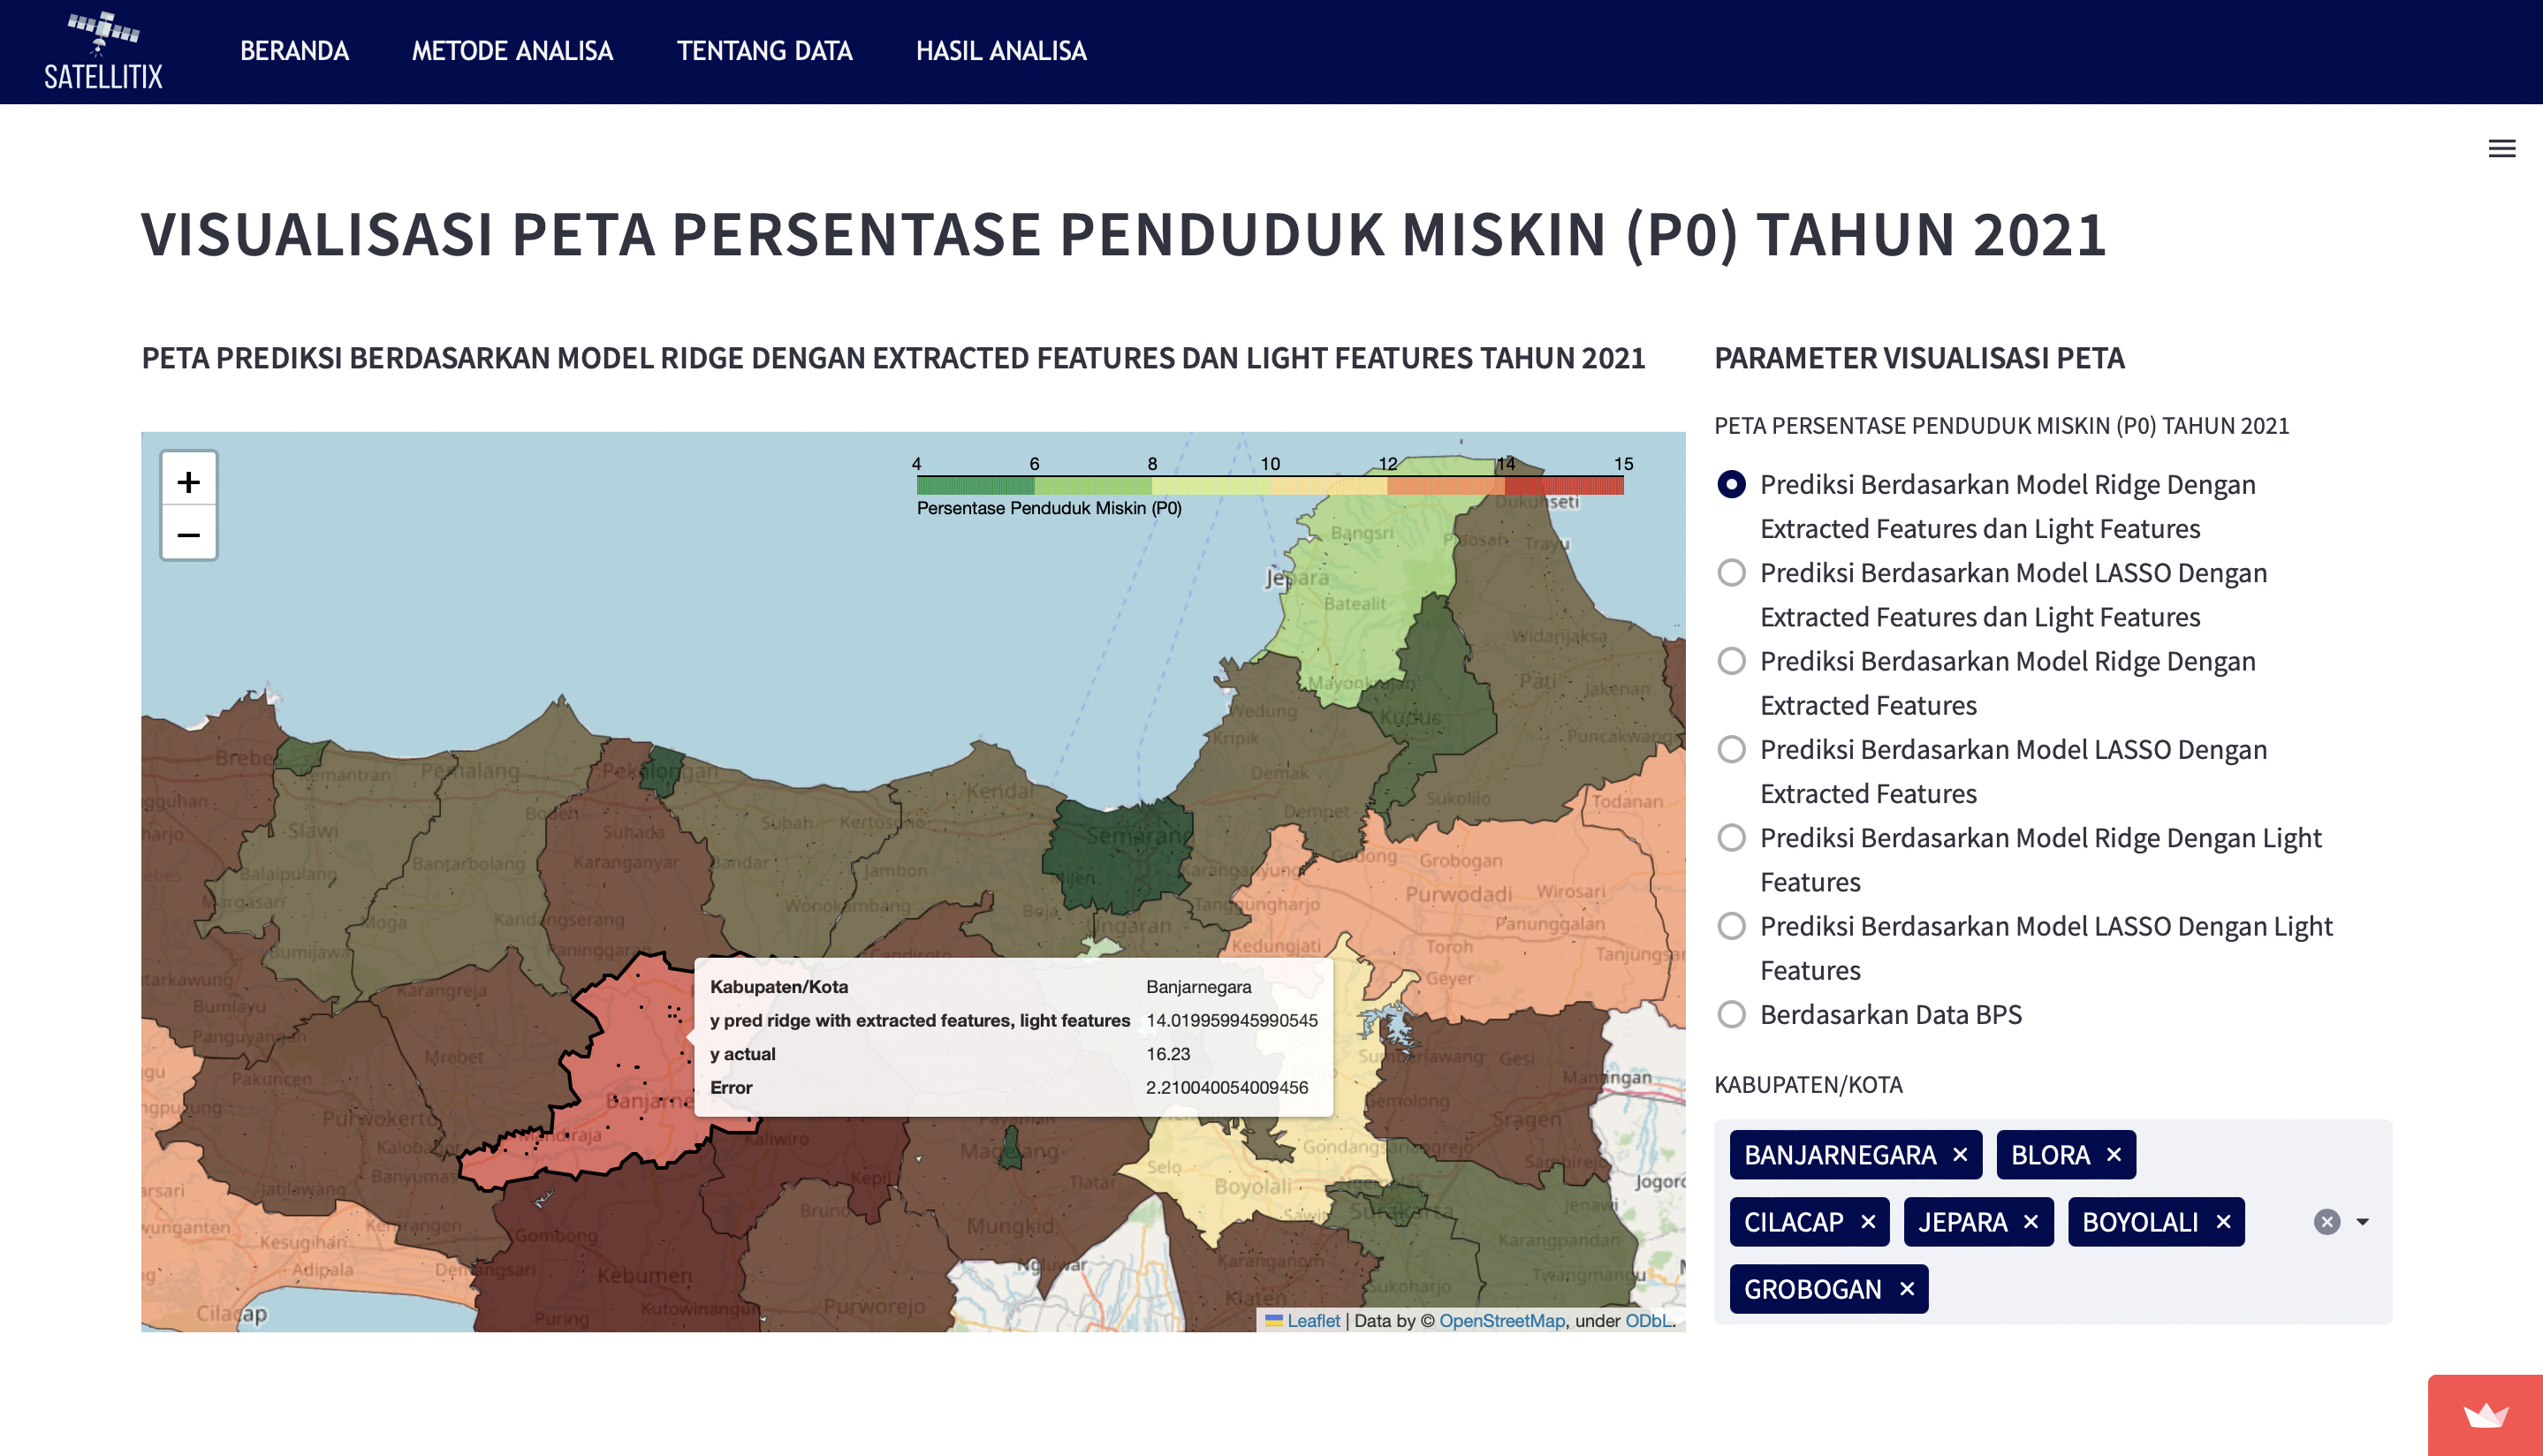This screenshot has width=2543, height=1456.
Task: Click the Streamlit crown badge
Action: click(2485, 1415)
